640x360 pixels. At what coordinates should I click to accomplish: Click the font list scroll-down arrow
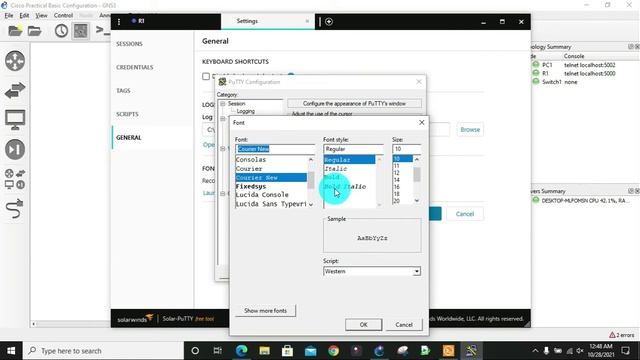click(x=311, y=204)
